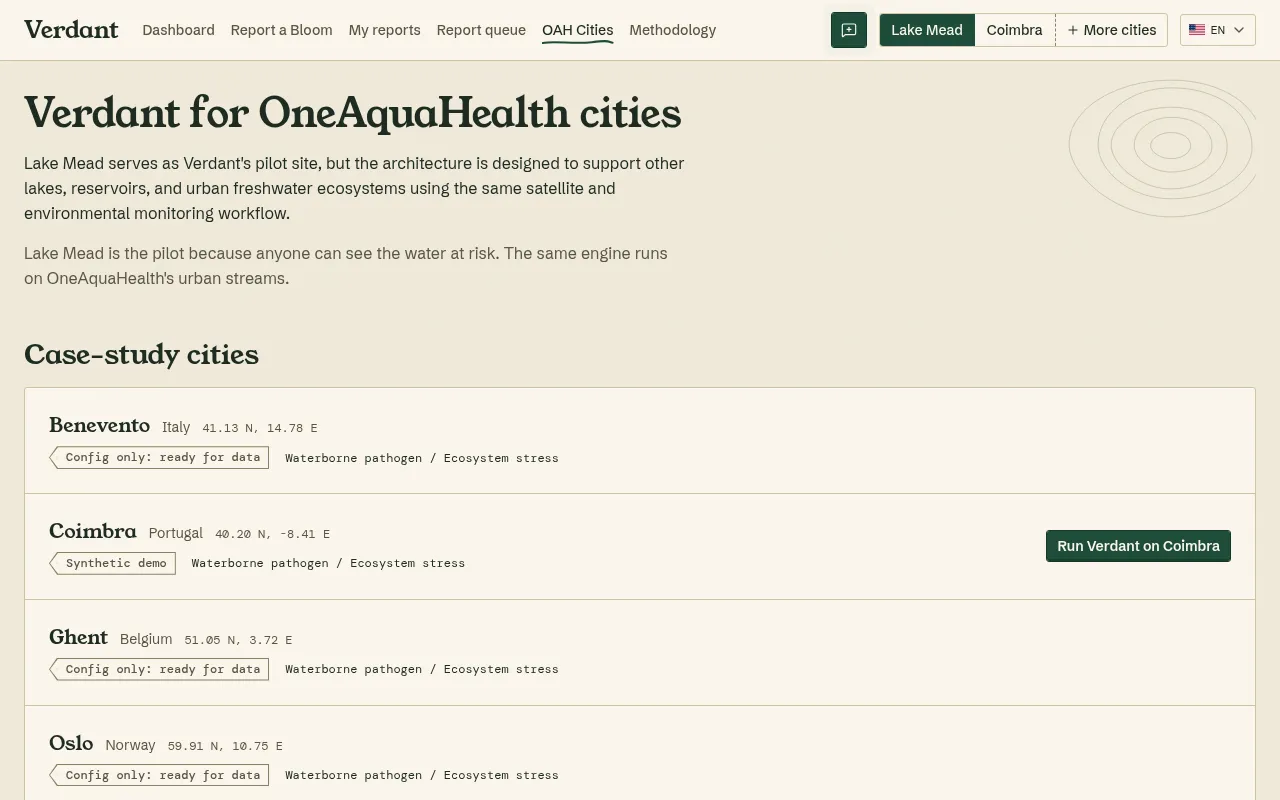Click the Verdant logo
This screenshot has height=800, width=1280.
(71, 30)
